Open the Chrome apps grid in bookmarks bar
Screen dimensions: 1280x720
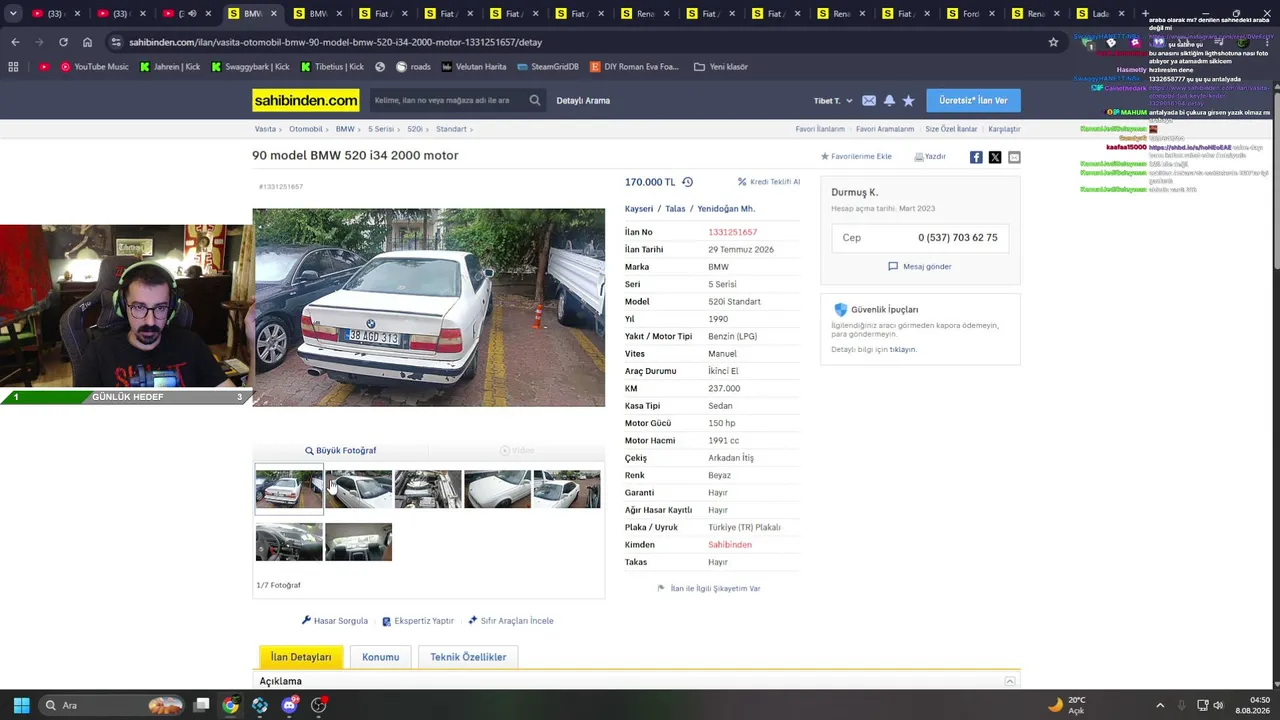pos(13,67)
